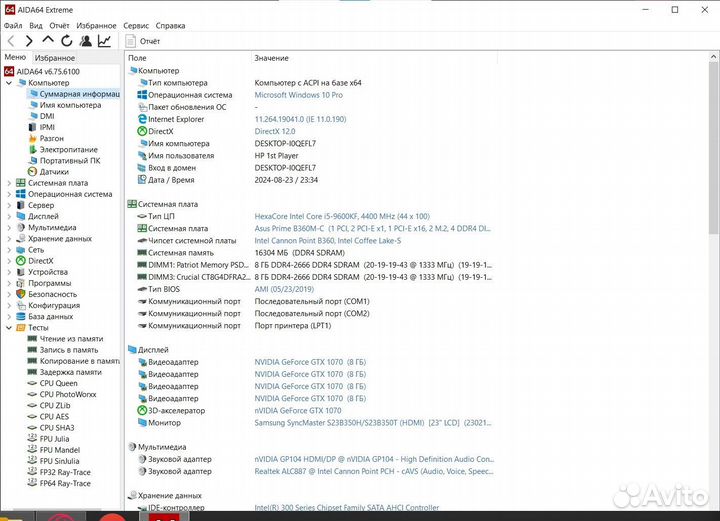Click the red AIDA64 taskbar icon
Image resolution: width=720 pixels, height=521 pixels.
pyautogui.click(x=166, y=516)
